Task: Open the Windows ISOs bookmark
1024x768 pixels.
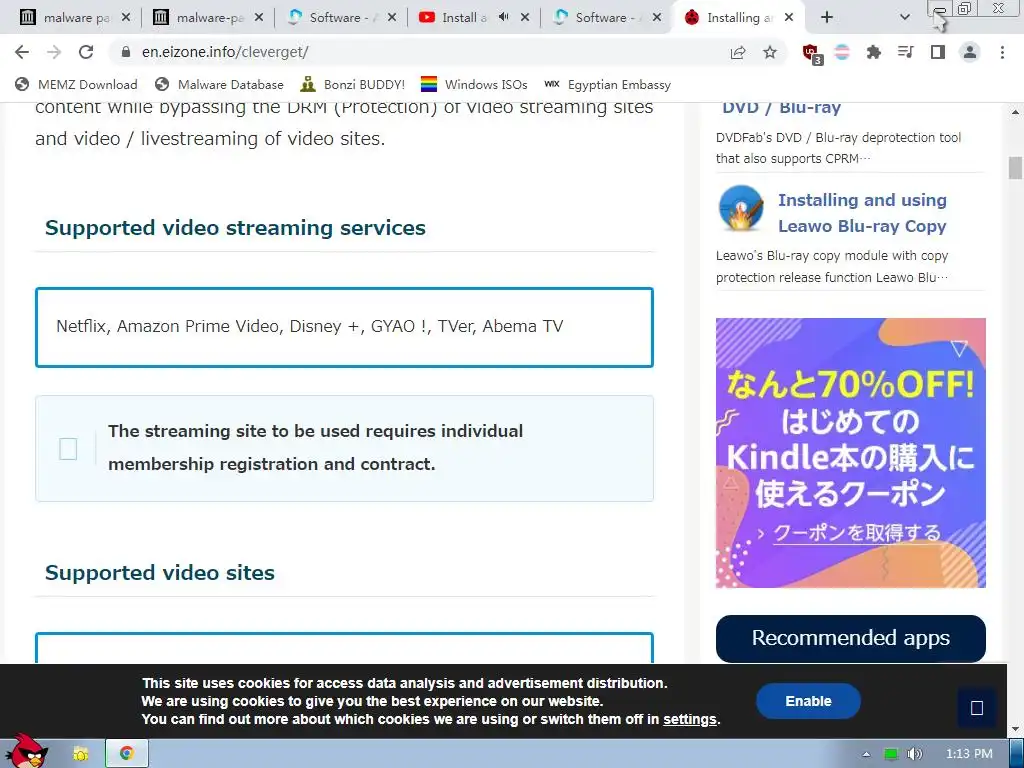Action: (x=474, y=84)
